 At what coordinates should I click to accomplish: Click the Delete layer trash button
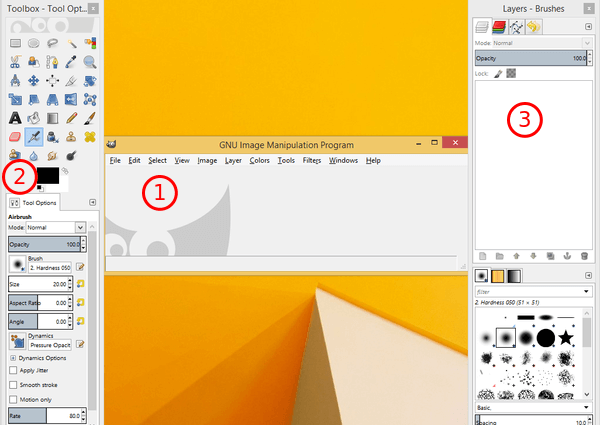tap(584, 256)
